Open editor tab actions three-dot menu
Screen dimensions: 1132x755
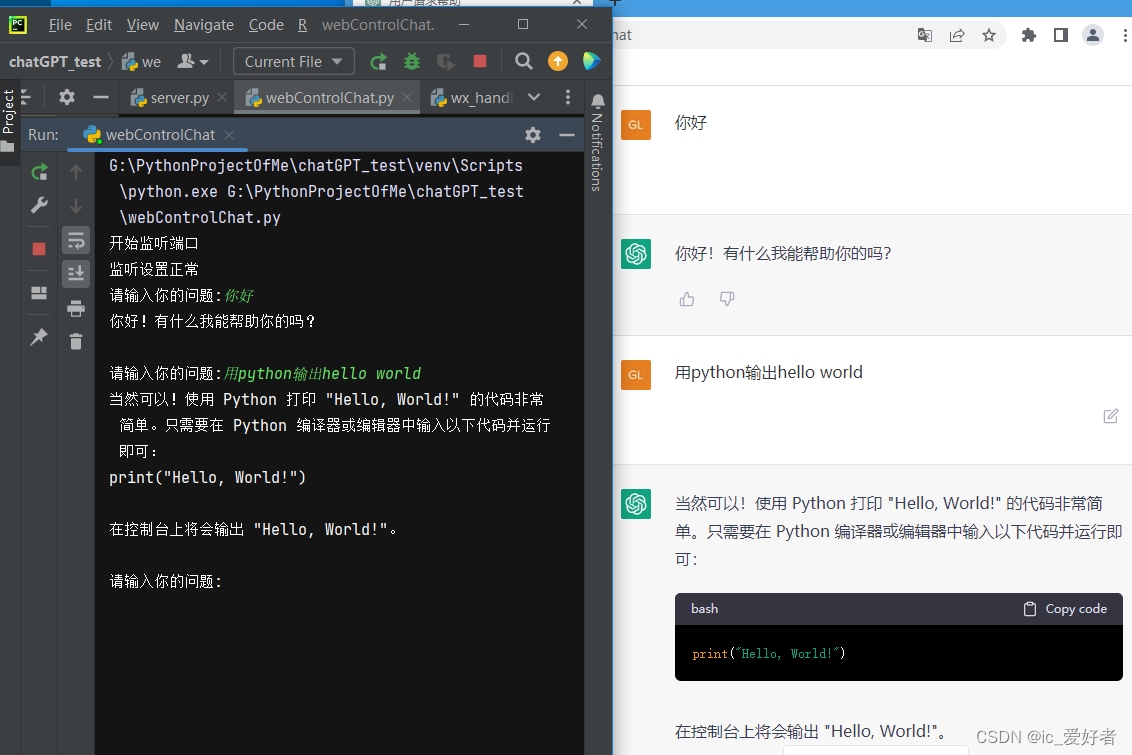click(x=568, y=97)
